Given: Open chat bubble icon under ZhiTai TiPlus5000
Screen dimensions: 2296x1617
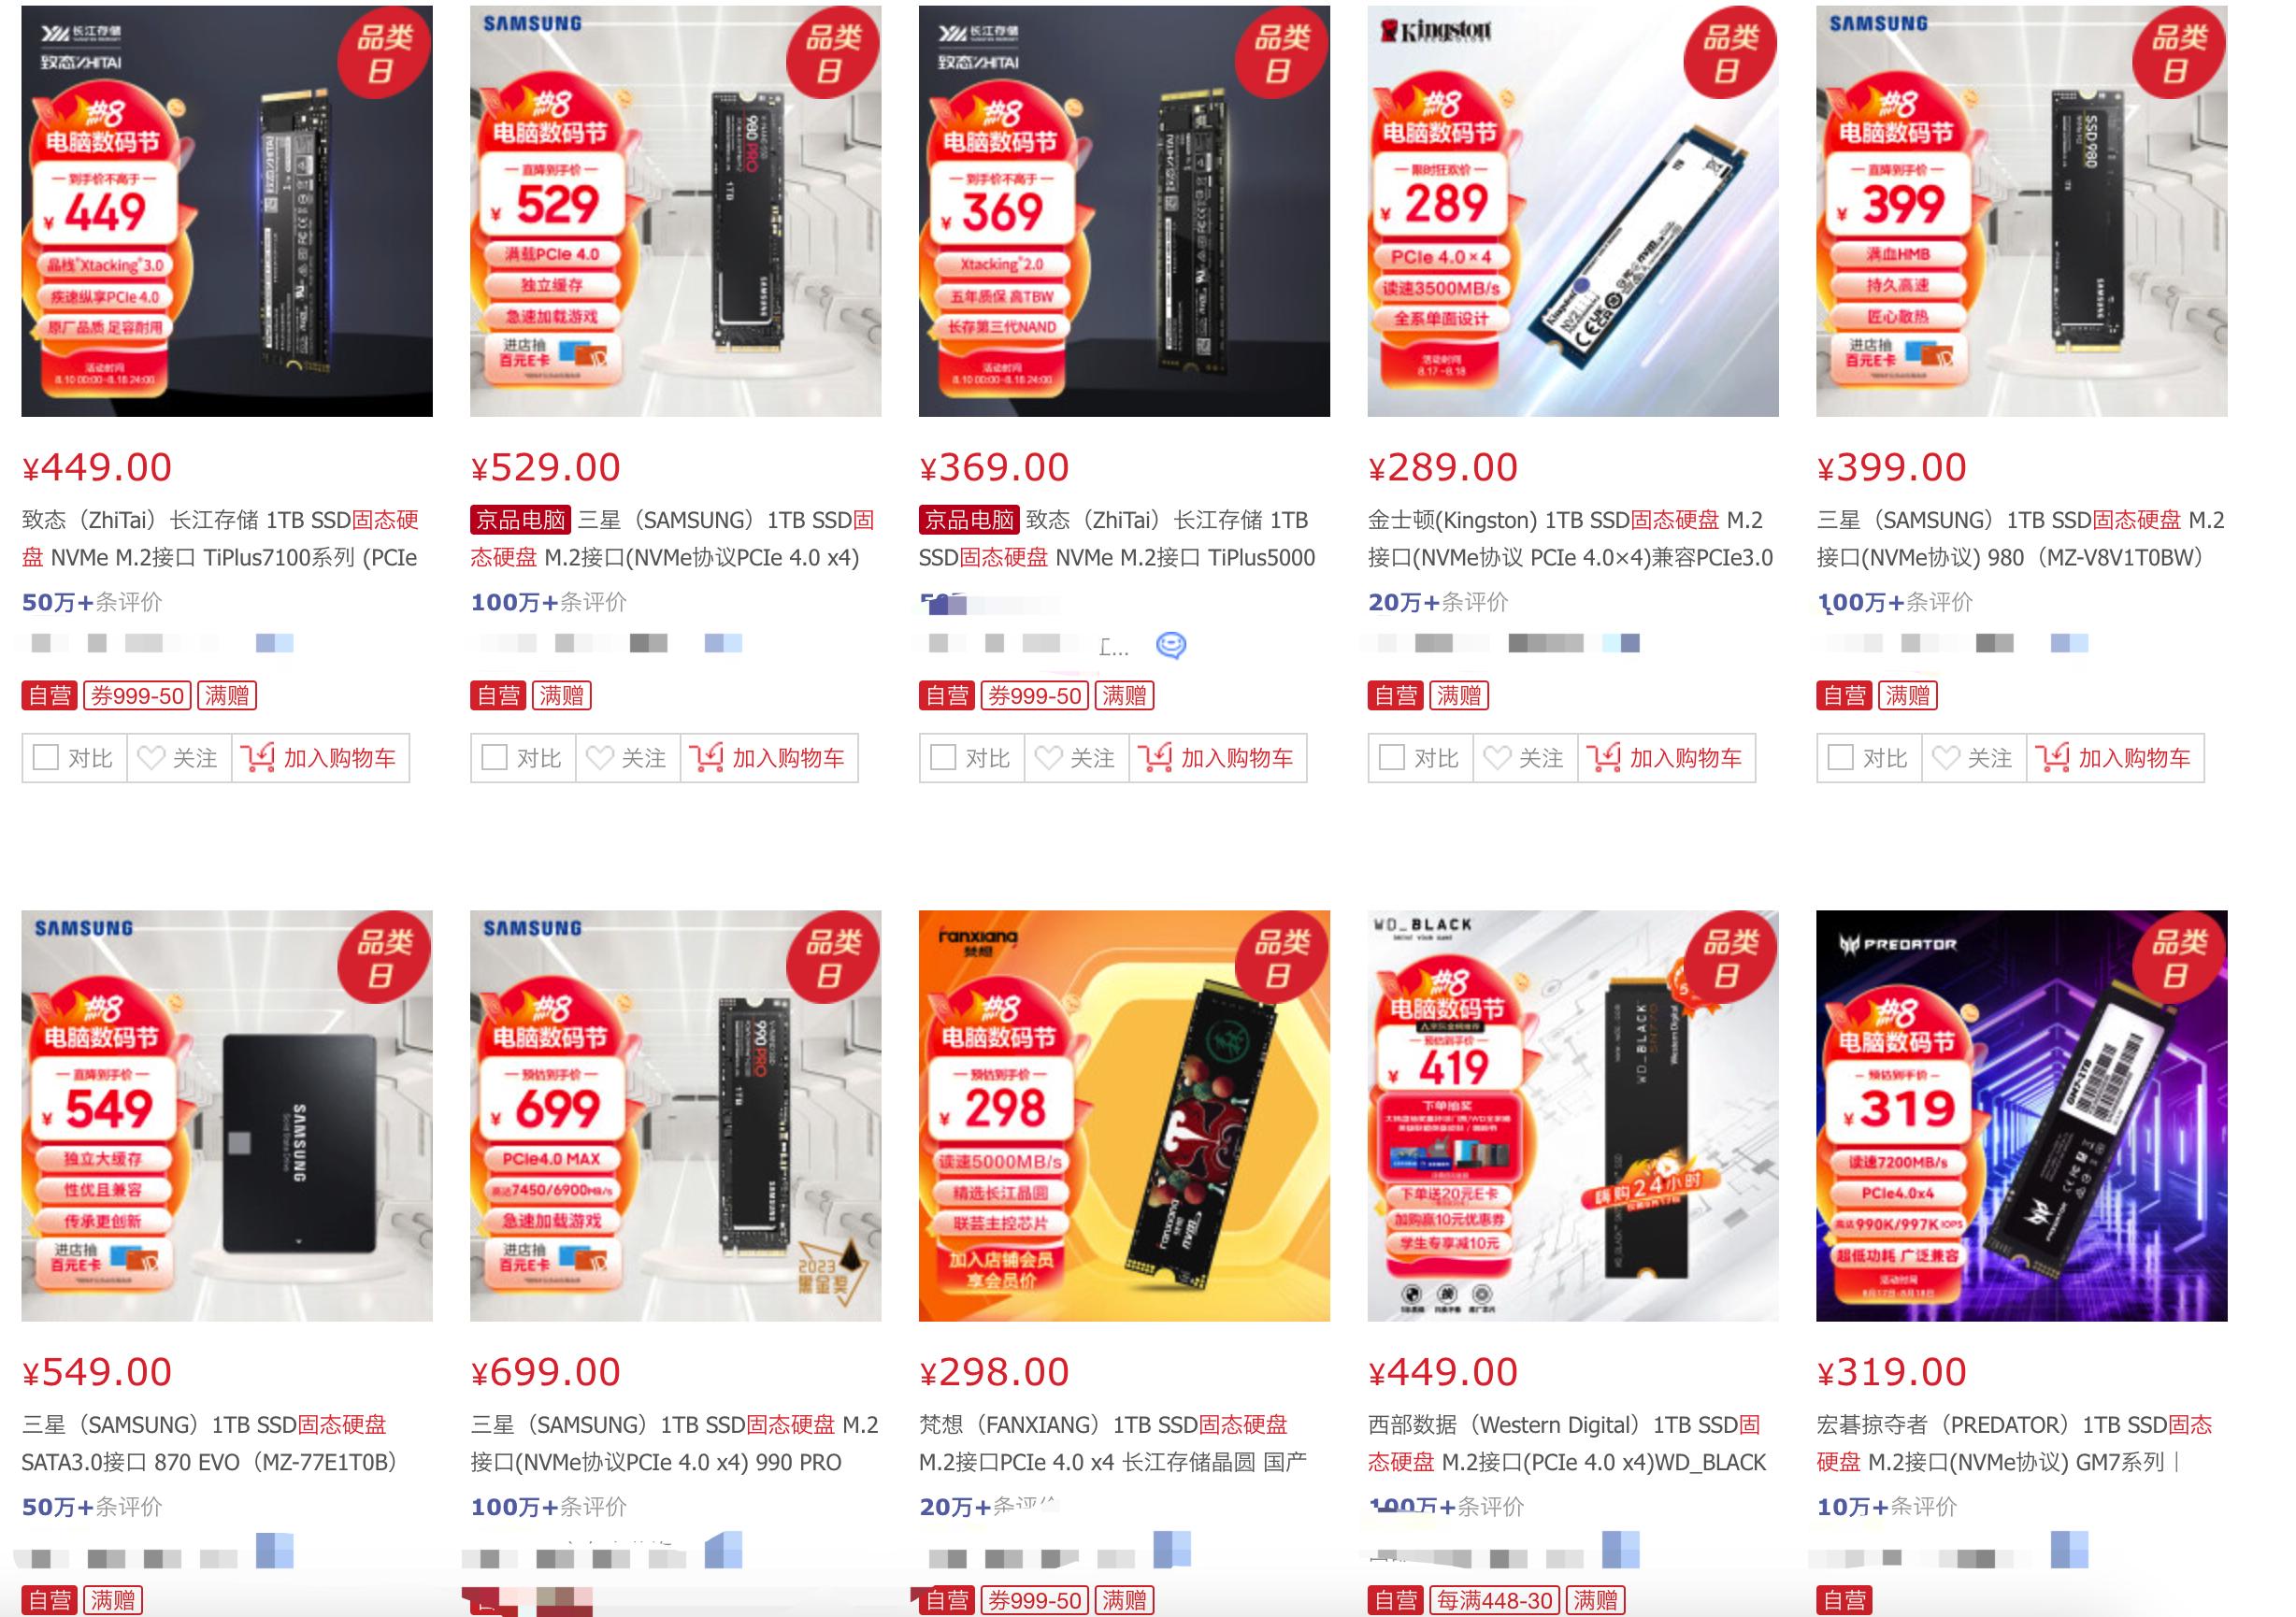Looking at the screenshot, I should 1171,645.
